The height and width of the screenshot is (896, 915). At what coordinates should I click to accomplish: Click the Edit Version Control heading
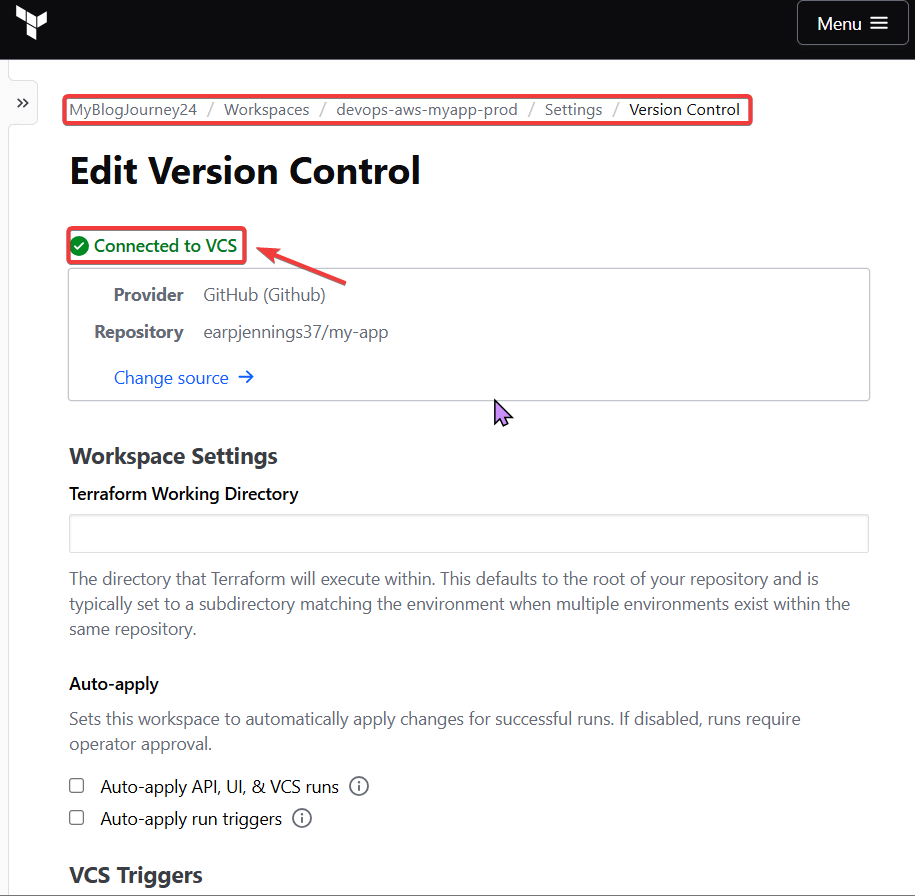point(245,171)
